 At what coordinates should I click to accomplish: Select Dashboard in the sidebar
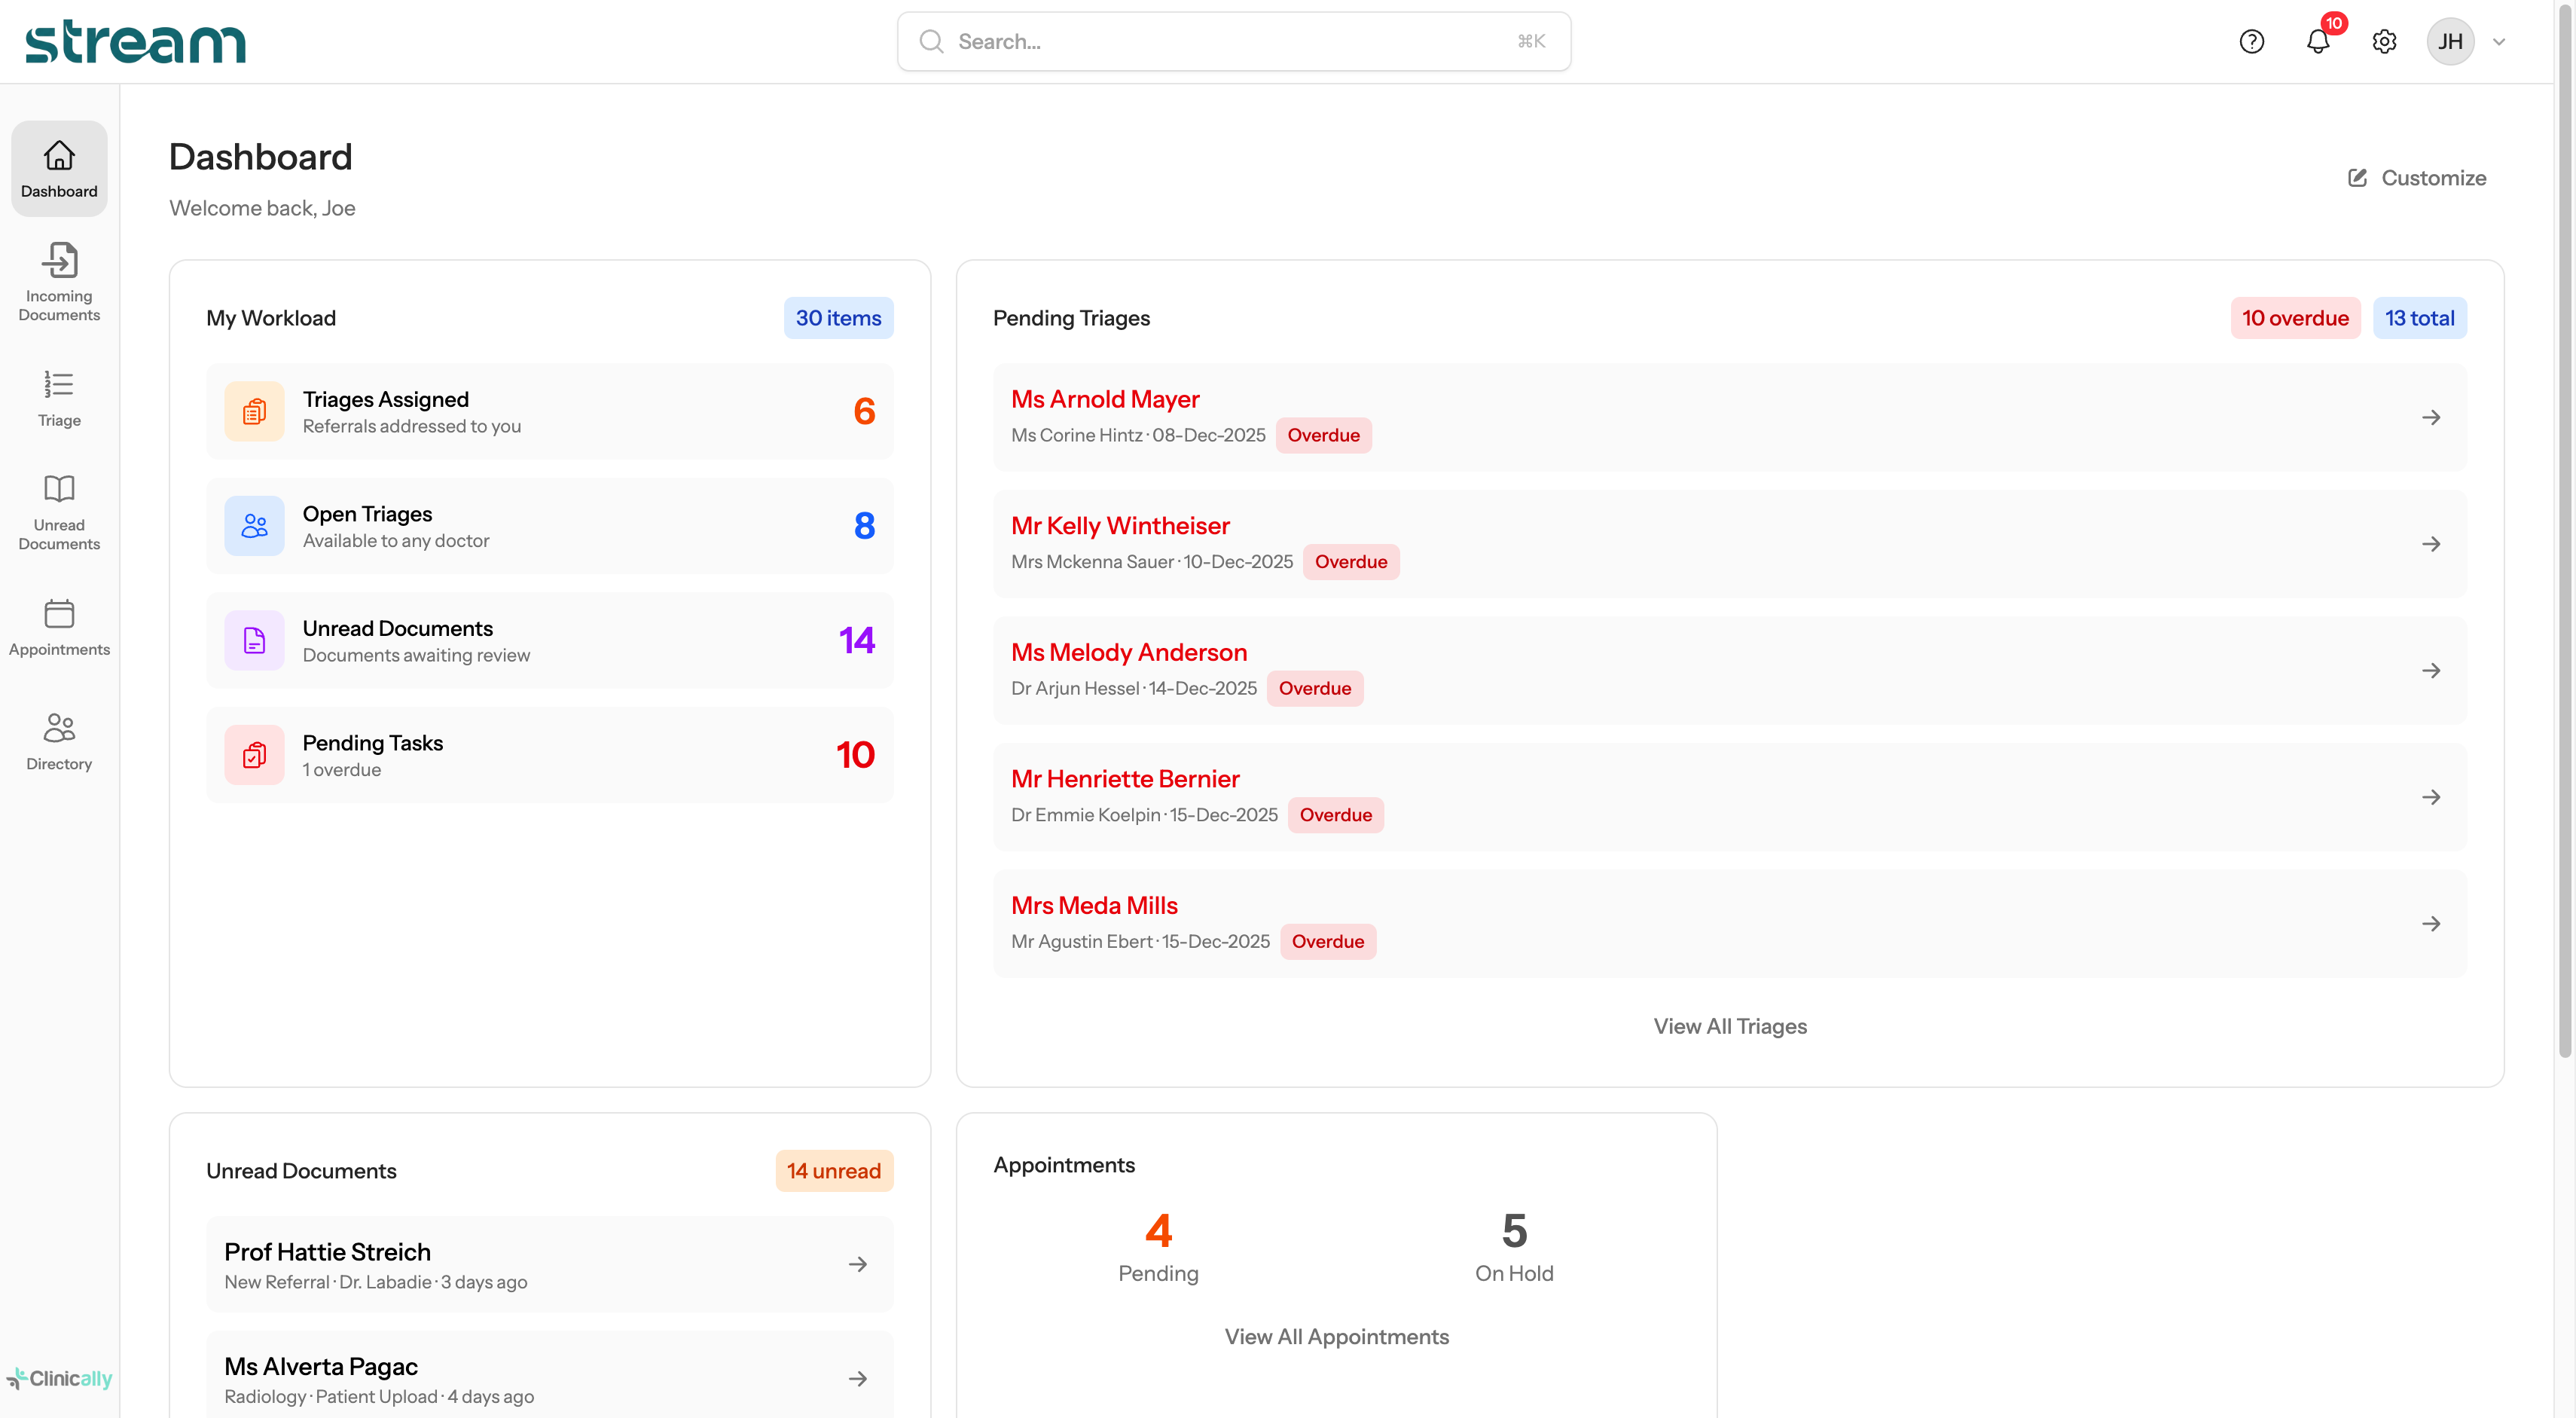tap(58, 168)
